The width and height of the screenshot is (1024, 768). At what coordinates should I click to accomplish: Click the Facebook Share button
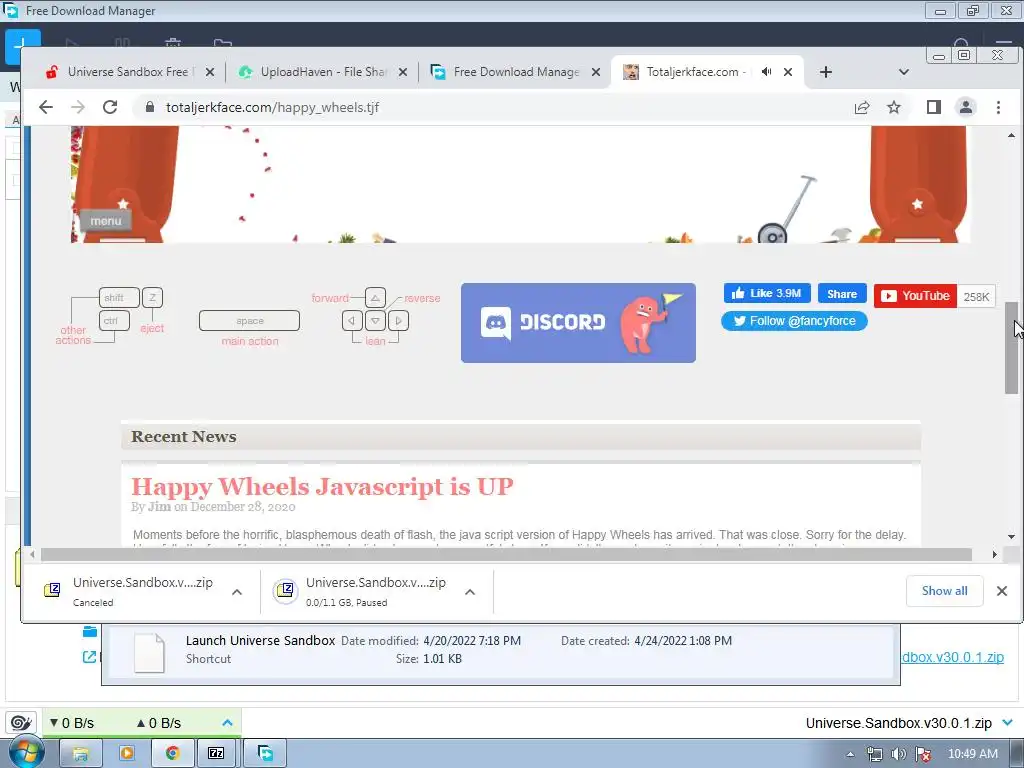[842, 294]
